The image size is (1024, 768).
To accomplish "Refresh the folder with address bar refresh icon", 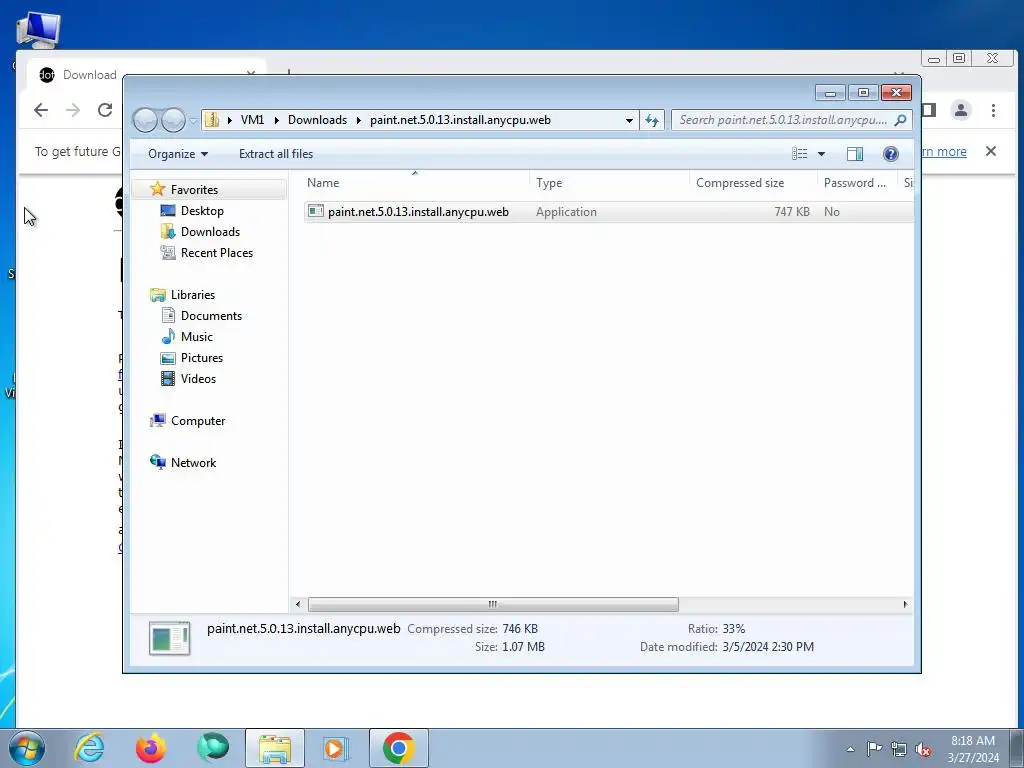I will [x=652, y=120].
